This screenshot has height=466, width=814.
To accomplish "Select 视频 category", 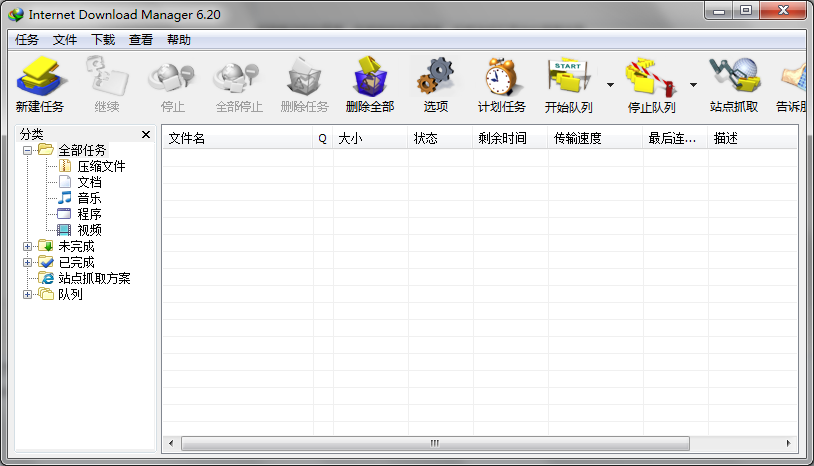I will coord(89,230).
